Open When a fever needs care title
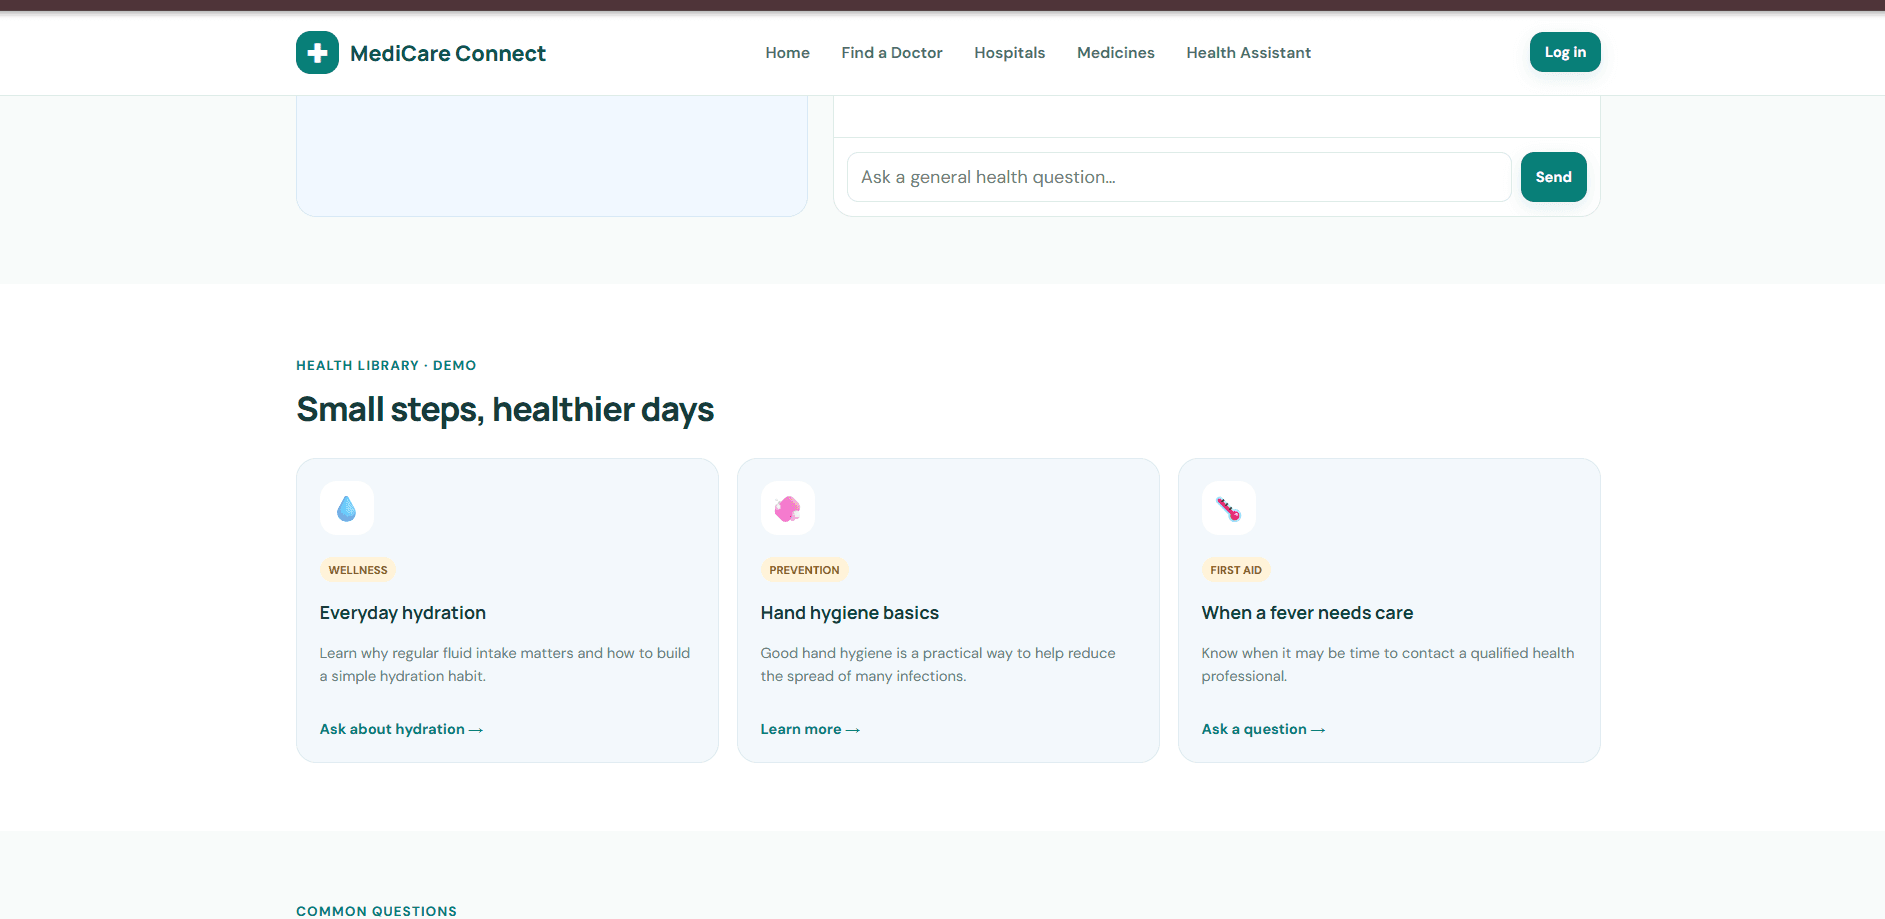Screen dimensions: 1885x919 point(1308,613)
